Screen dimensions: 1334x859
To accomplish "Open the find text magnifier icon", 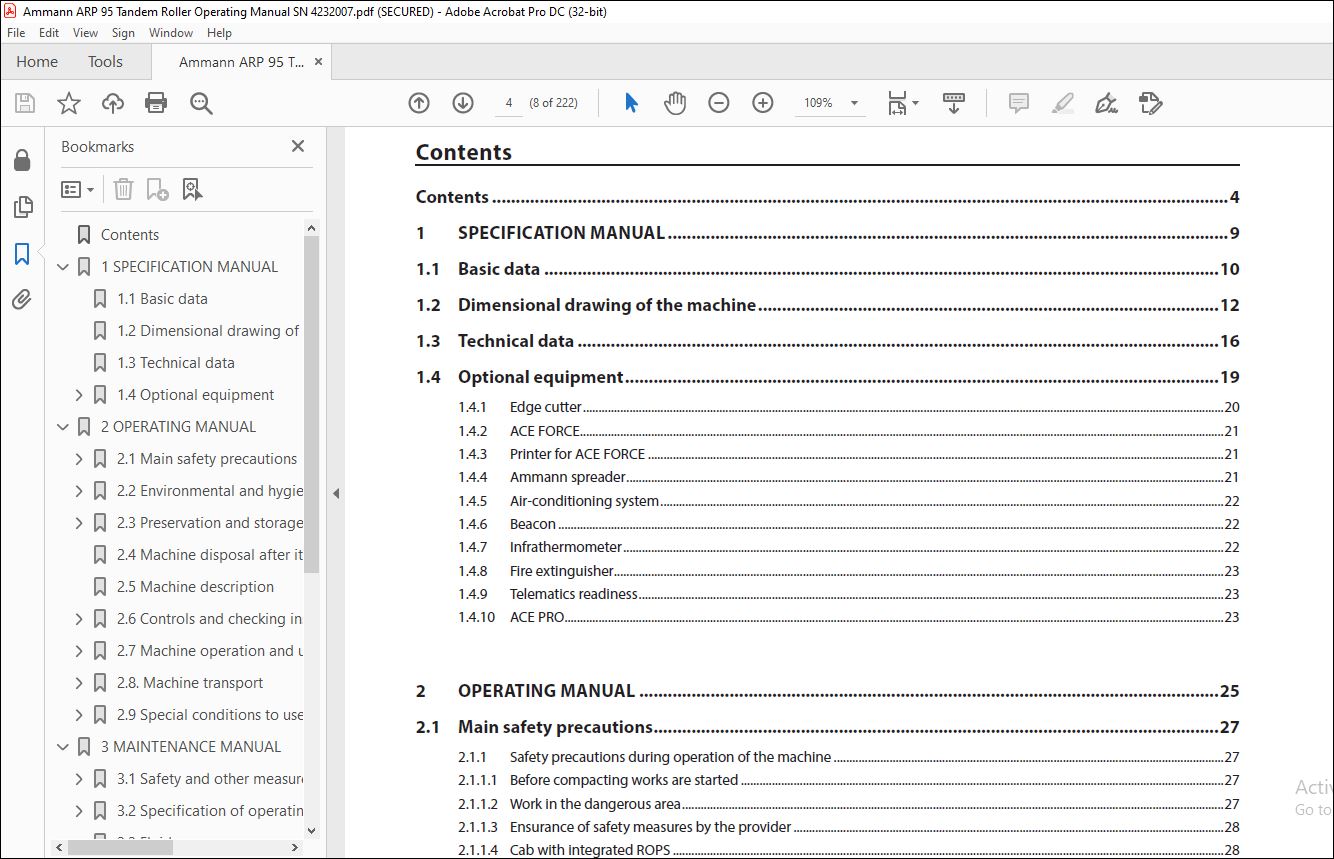I will click(201, 103).
